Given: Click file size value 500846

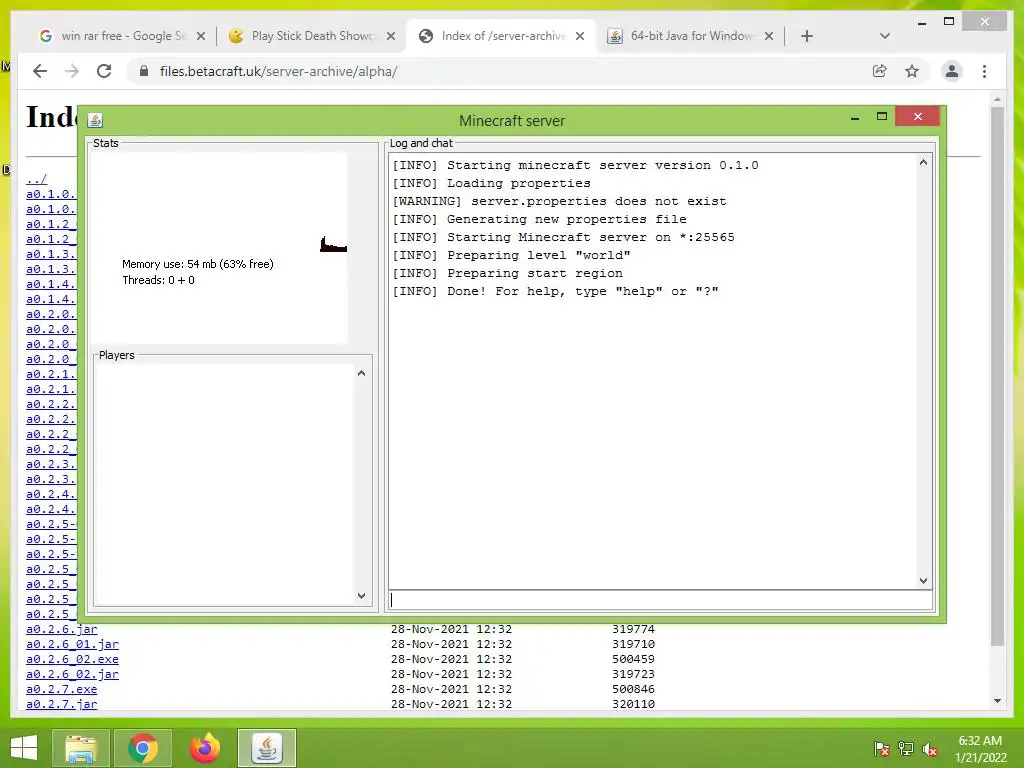Looking at the screenshot, I should point(633,690).
